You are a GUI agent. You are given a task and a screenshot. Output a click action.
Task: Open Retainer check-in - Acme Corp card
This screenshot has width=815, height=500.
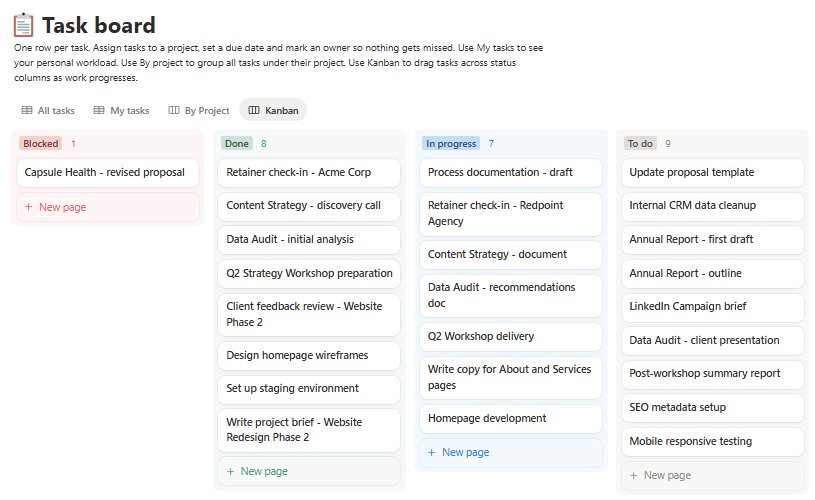coord(309,173)
